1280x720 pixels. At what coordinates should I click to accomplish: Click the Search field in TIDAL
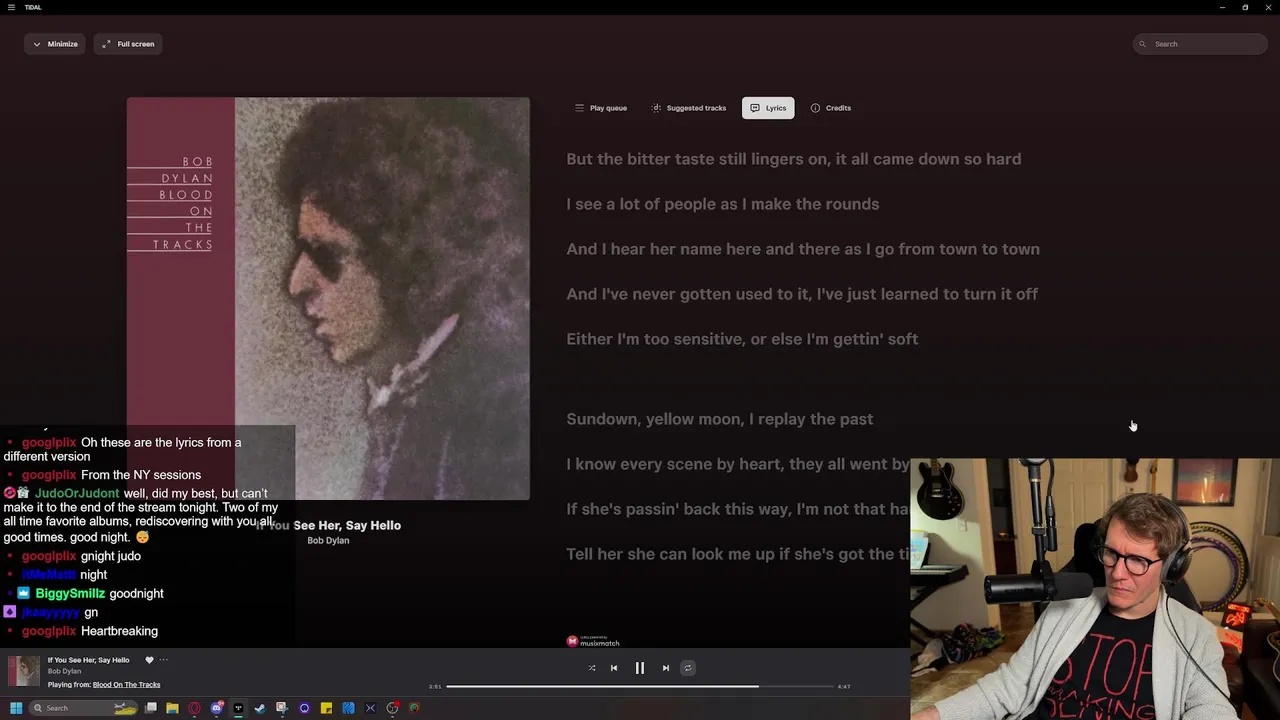point(1200,44)
